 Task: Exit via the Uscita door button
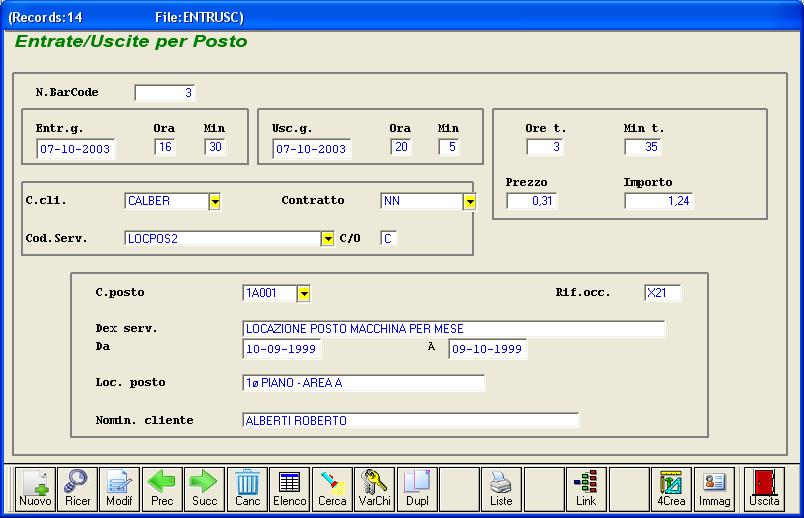(765, 488)
